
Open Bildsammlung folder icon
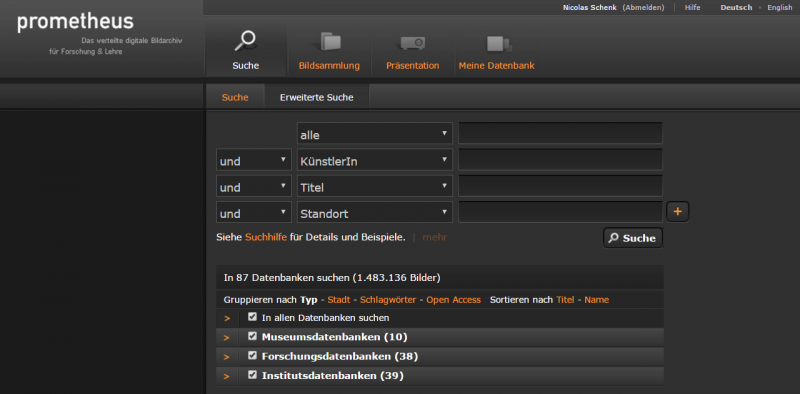click(x=330, y=41)
